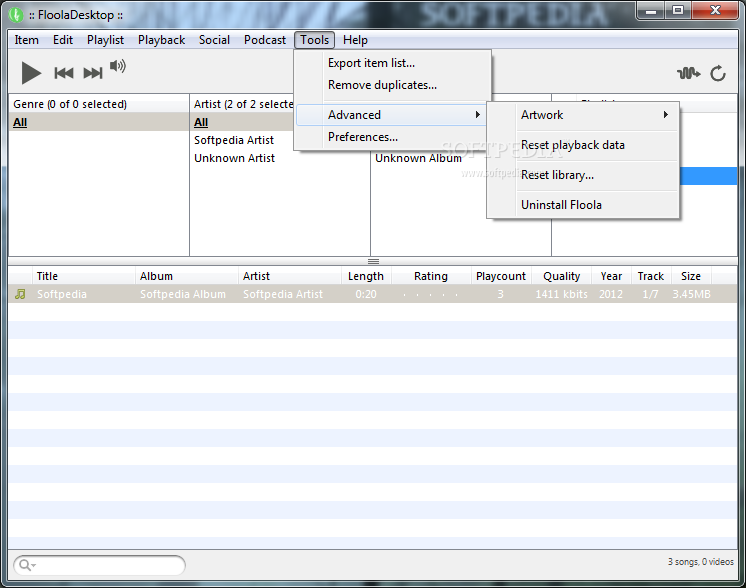Image resolution: width=746 pixels, height=588 pixels.
Task: Sort by the Title column header
Action: (x=83, y=276)
